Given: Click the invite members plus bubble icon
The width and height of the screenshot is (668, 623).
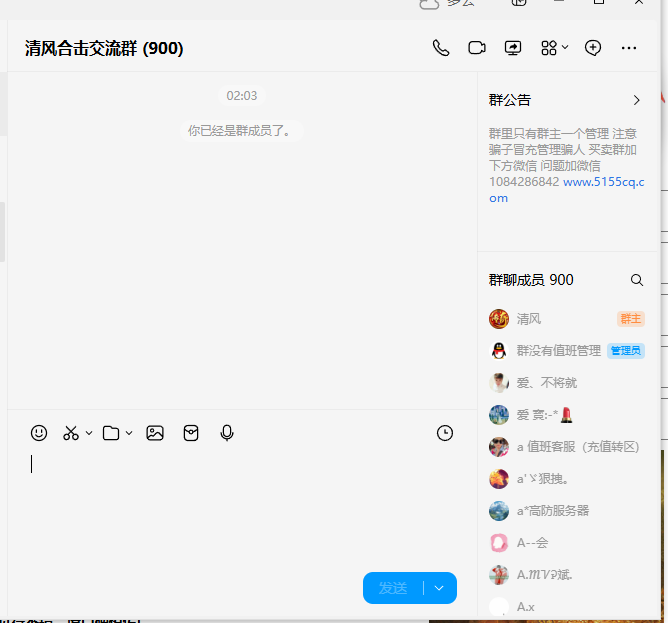Looking at the screenshot, I should [593, 48].
